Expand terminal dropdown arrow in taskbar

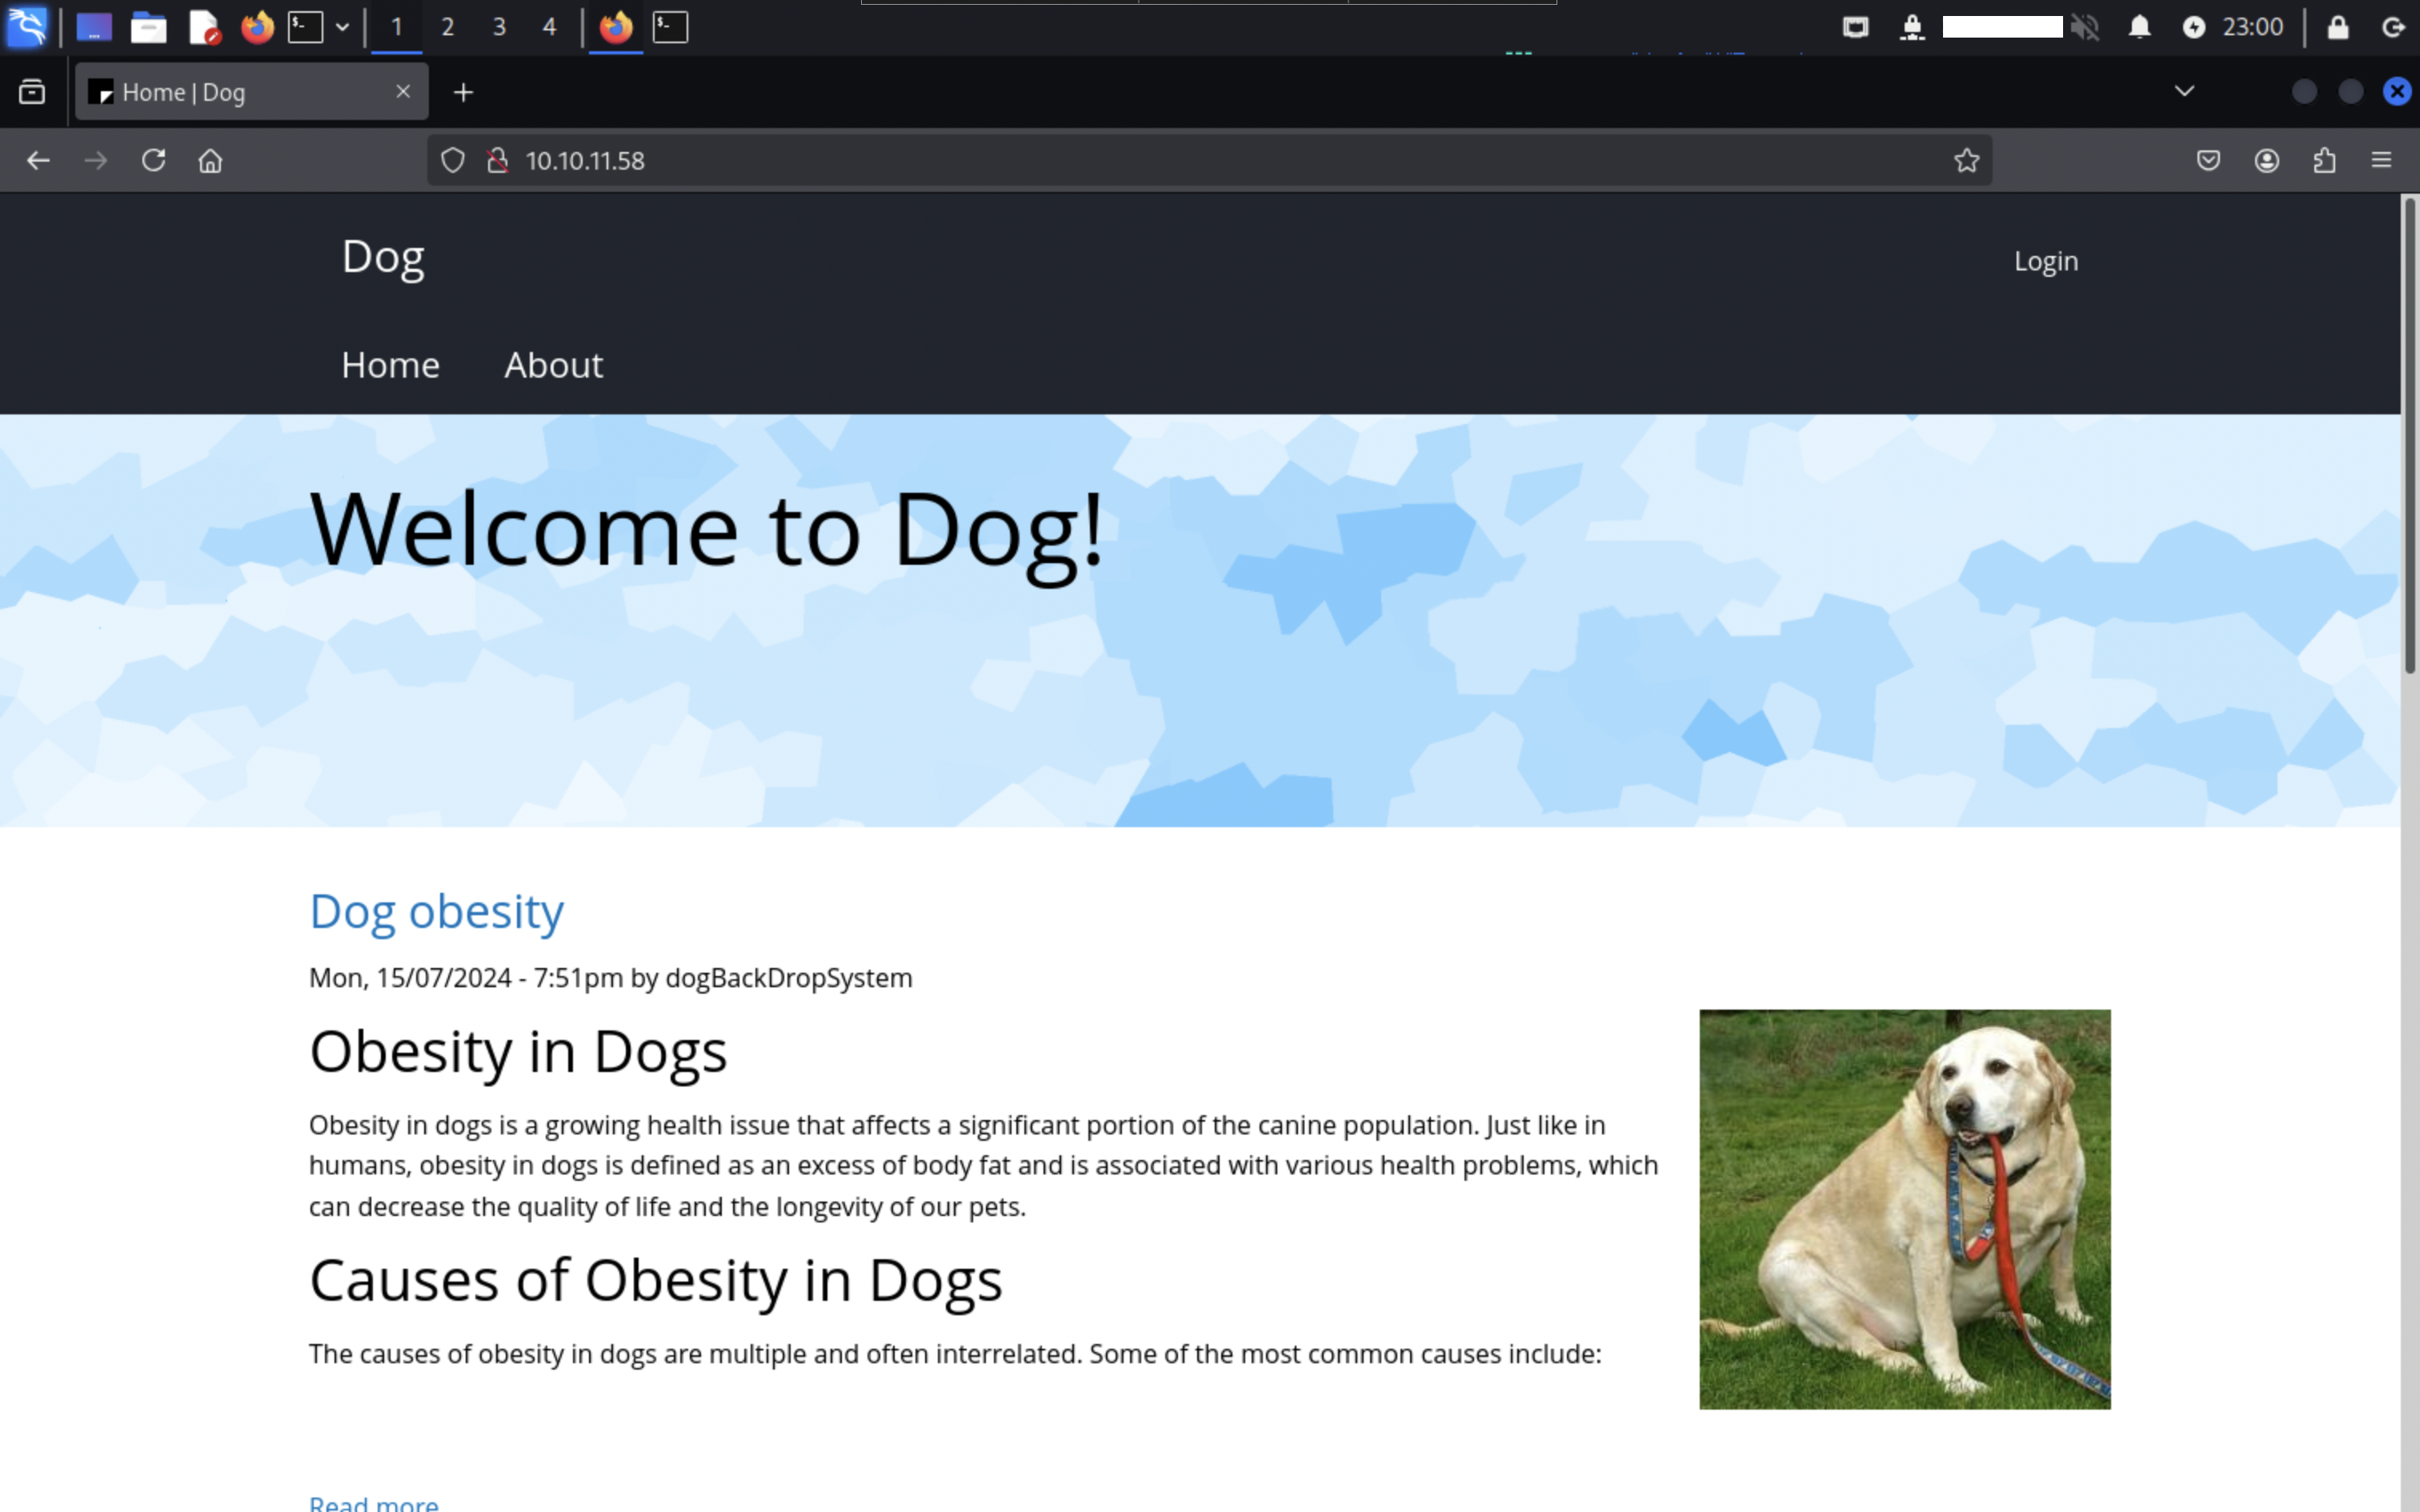point(342,27)
